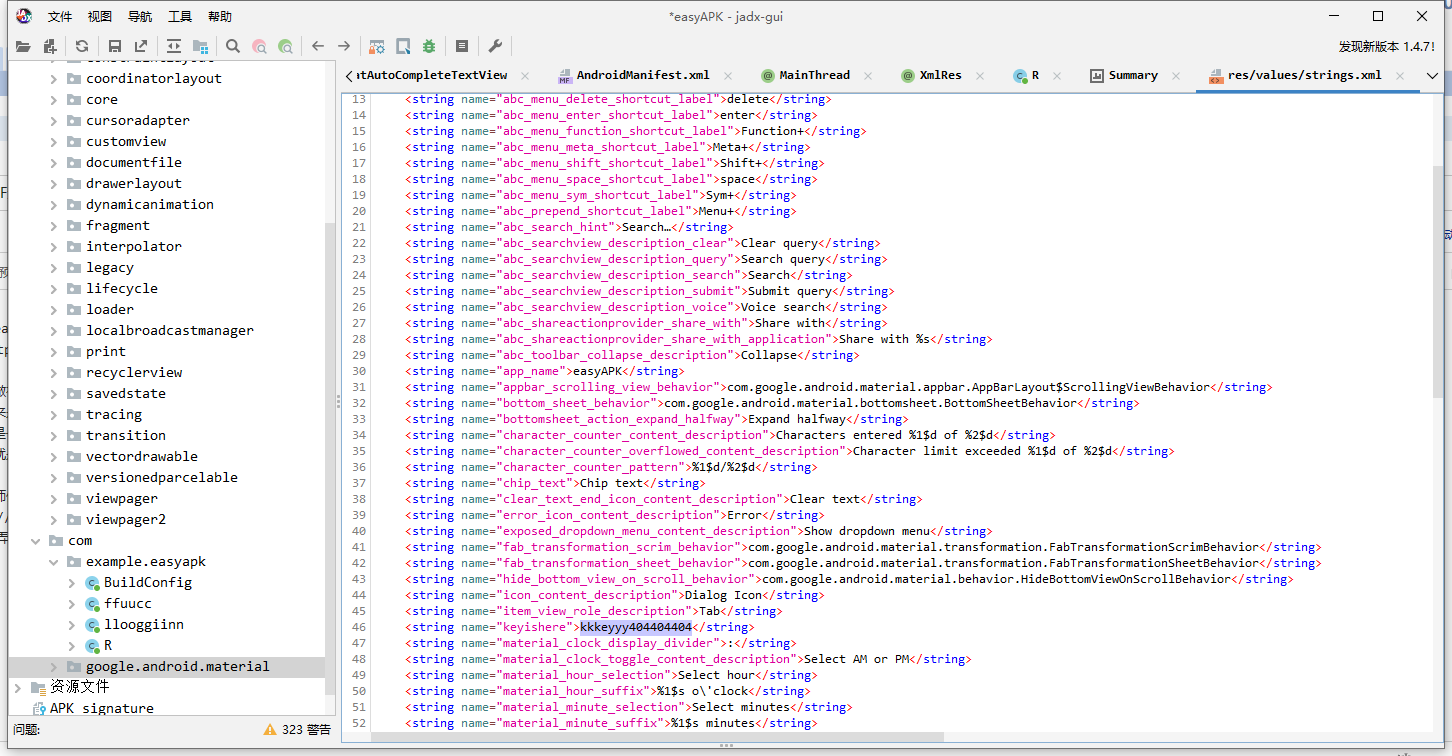The width and height of the screenshot is (1452, 756).
Task: Click the open file folder icon
Action: (23, 46)
